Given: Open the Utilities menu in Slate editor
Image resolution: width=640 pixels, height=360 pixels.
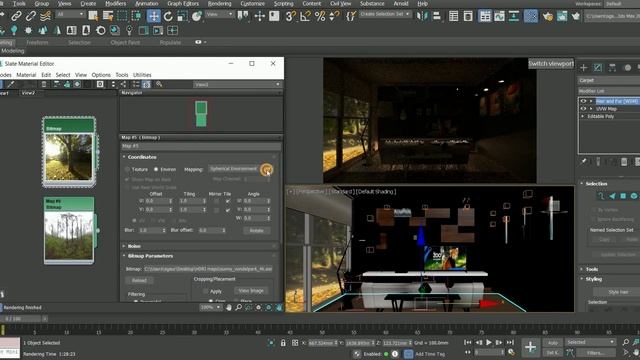Looking at the screenshot, I should [142, 75].
